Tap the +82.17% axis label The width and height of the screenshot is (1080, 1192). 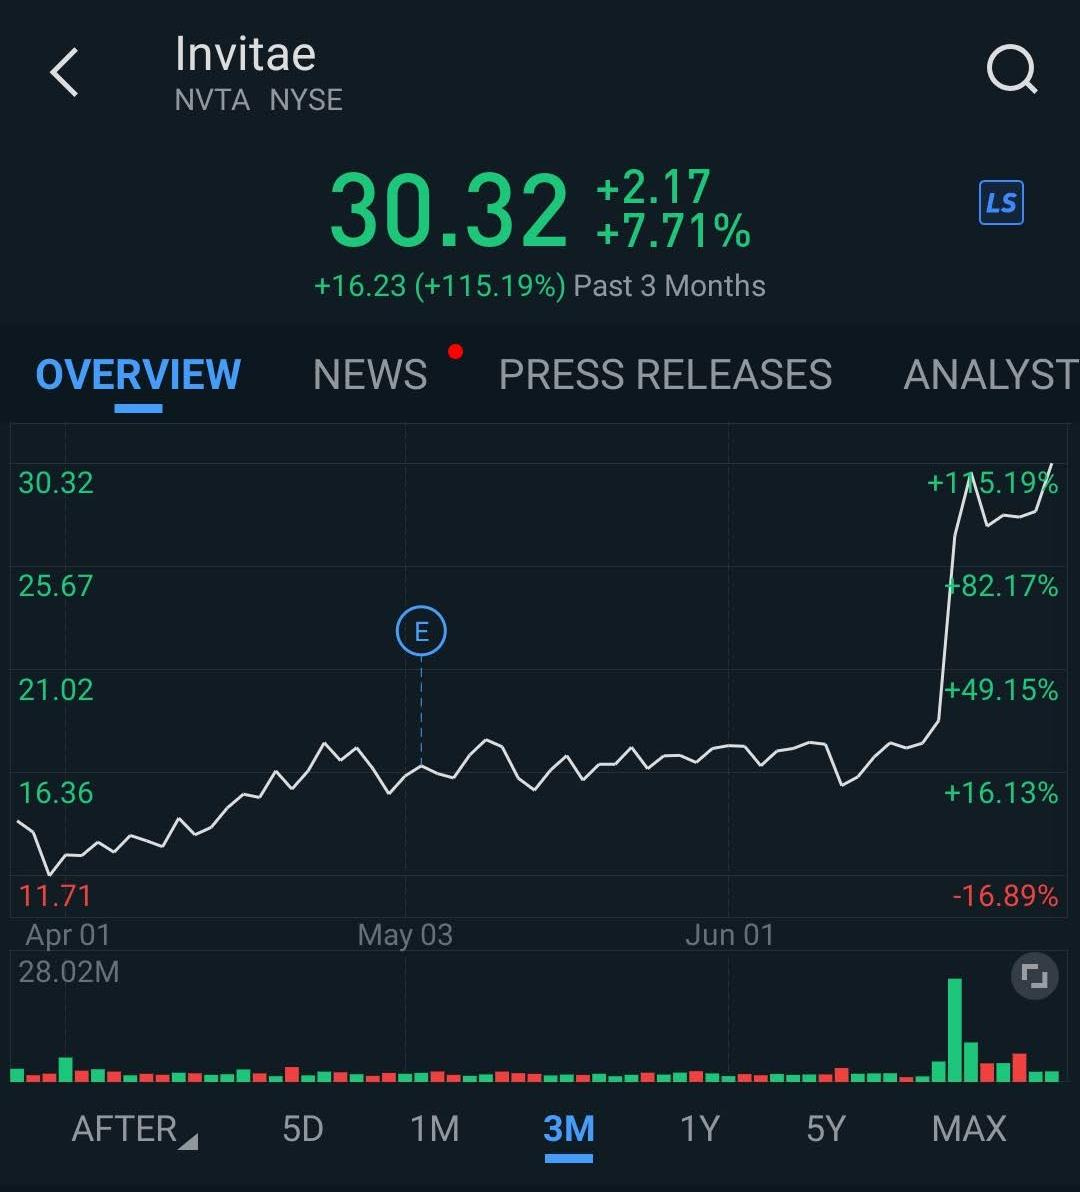pyautogui.click(x=1001, y=586)
